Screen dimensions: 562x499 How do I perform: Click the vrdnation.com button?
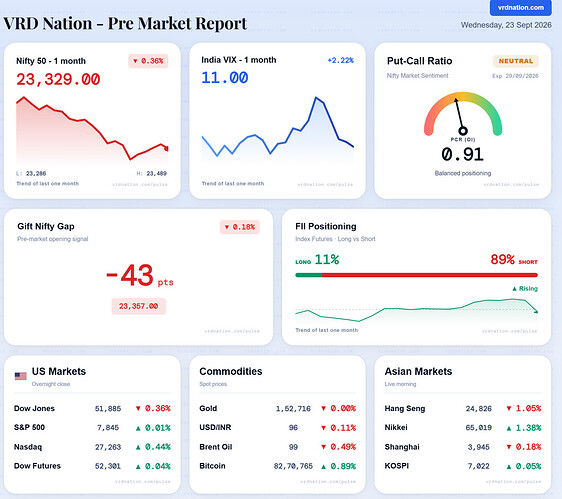(x=520, y=8)
